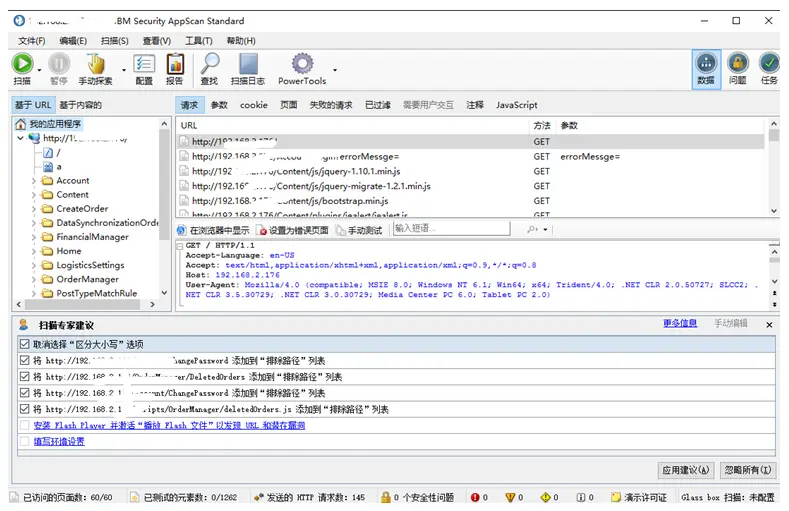Open dropdown arrow next to Manual Explore
Image resolution: width=789 pixels, height=511 pixels.
pos(124,70)
